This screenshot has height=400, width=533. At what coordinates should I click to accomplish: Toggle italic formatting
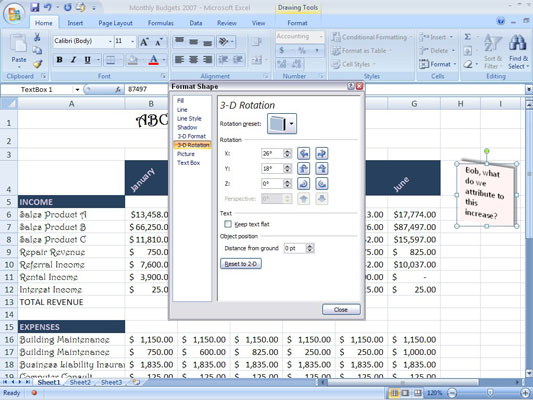tap(73, 60)
